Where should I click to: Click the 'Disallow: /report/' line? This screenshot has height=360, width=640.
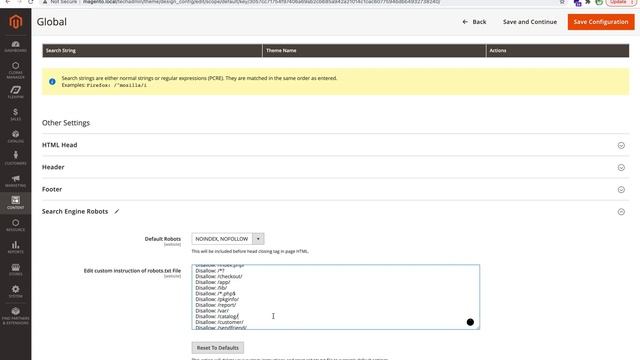click(x=216, y=305)
